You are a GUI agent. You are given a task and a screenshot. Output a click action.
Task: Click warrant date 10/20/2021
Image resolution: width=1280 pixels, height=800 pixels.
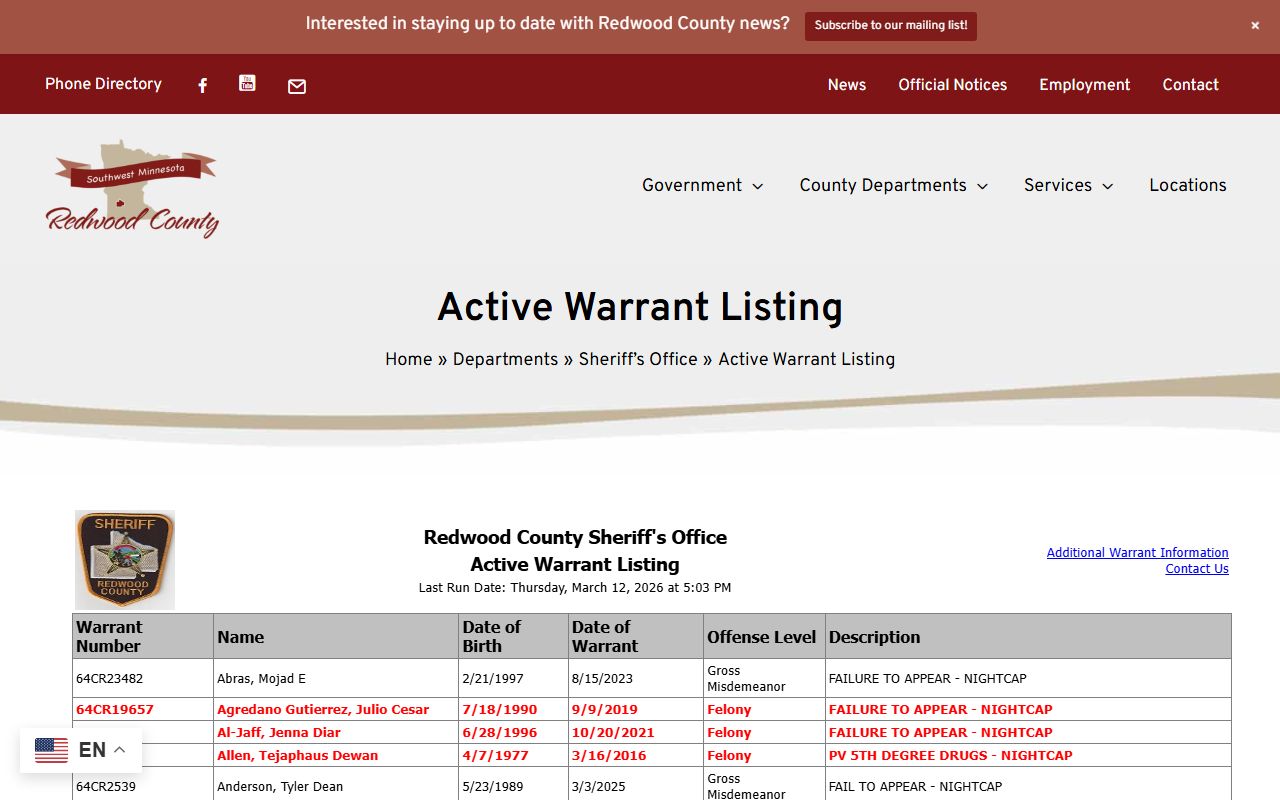(x=613, y=733)
